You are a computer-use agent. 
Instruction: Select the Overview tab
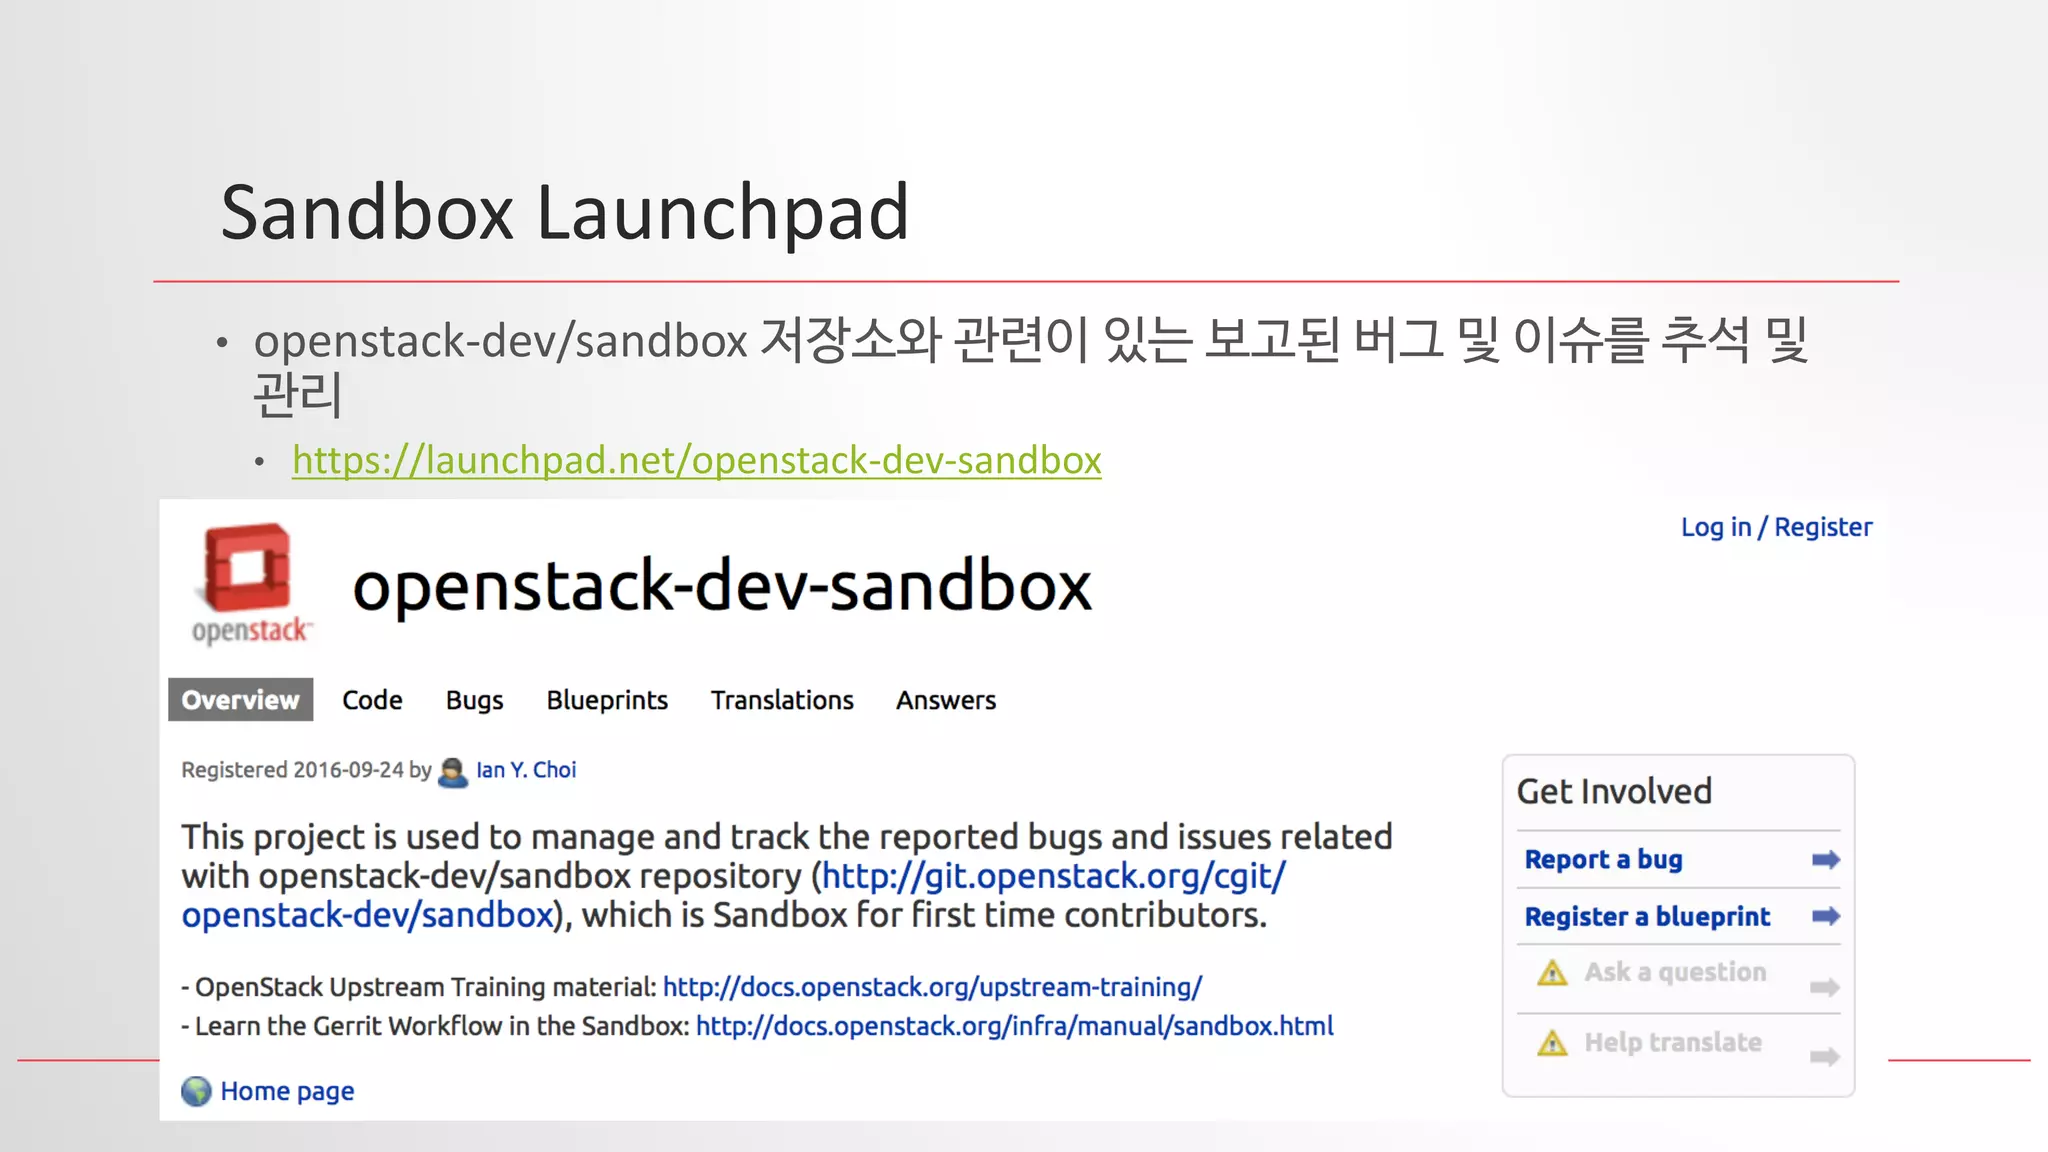point(240,700)
